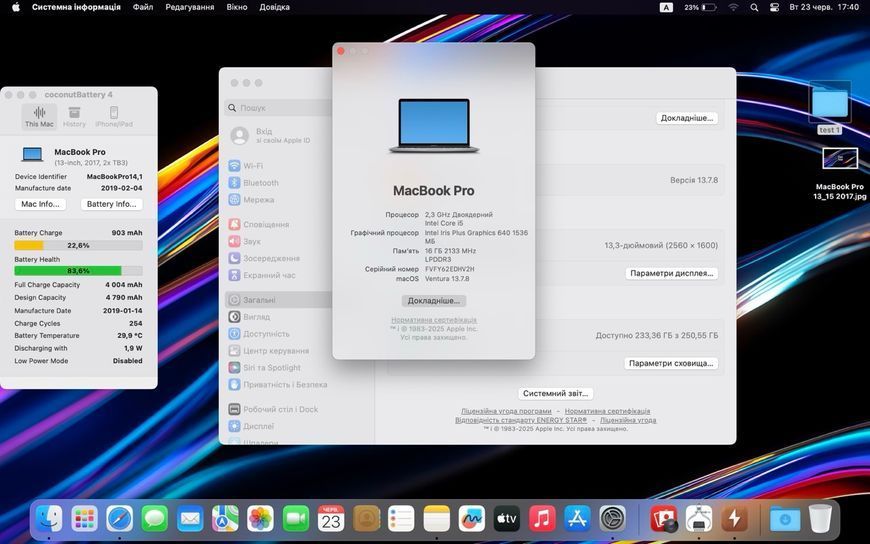Open Reminders app in the Dock
The width and height of the screenshot is (870, 544).
pyautogui.click(x=401, y=519)
